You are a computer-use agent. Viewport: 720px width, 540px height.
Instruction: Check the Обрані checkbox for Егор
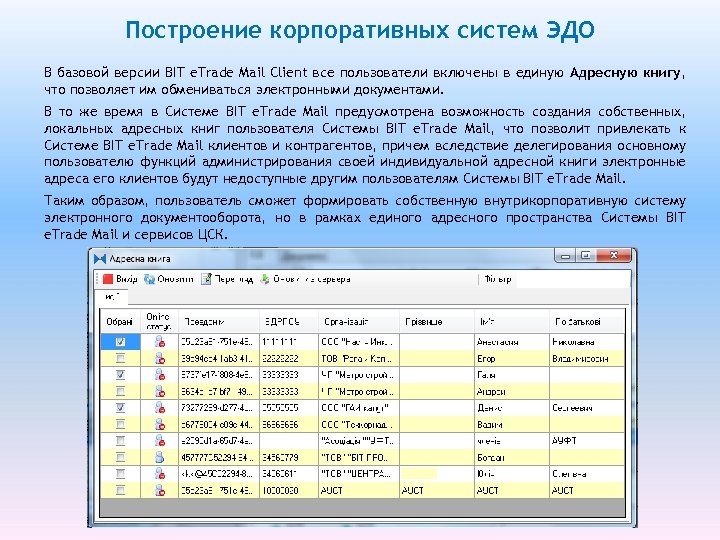(120, 358)
